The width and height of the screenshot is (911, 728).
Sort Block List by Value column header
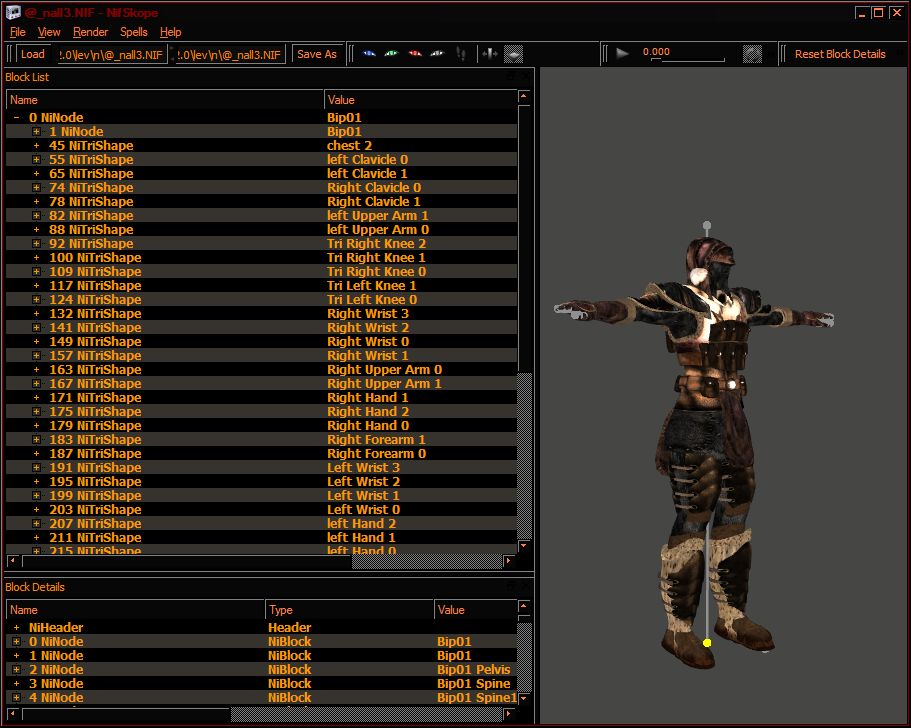point(421,100)
